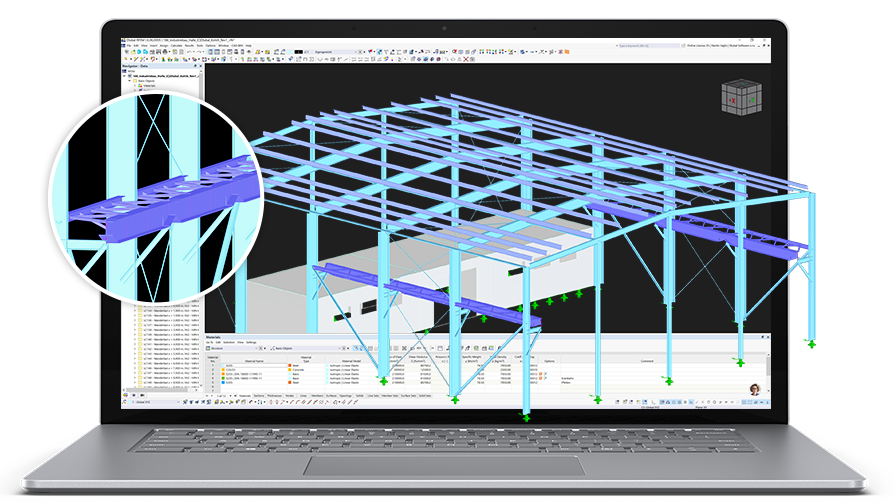Click the print icon in toolbar

point(165,52)
